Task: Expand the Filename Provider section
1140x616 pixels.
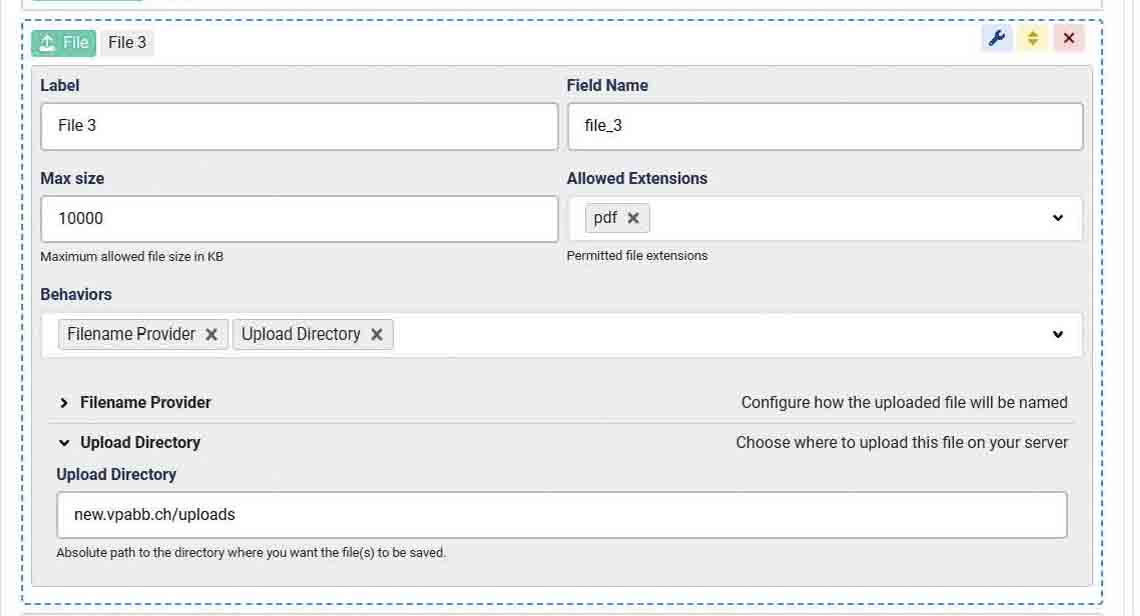Action: [145, 402]
